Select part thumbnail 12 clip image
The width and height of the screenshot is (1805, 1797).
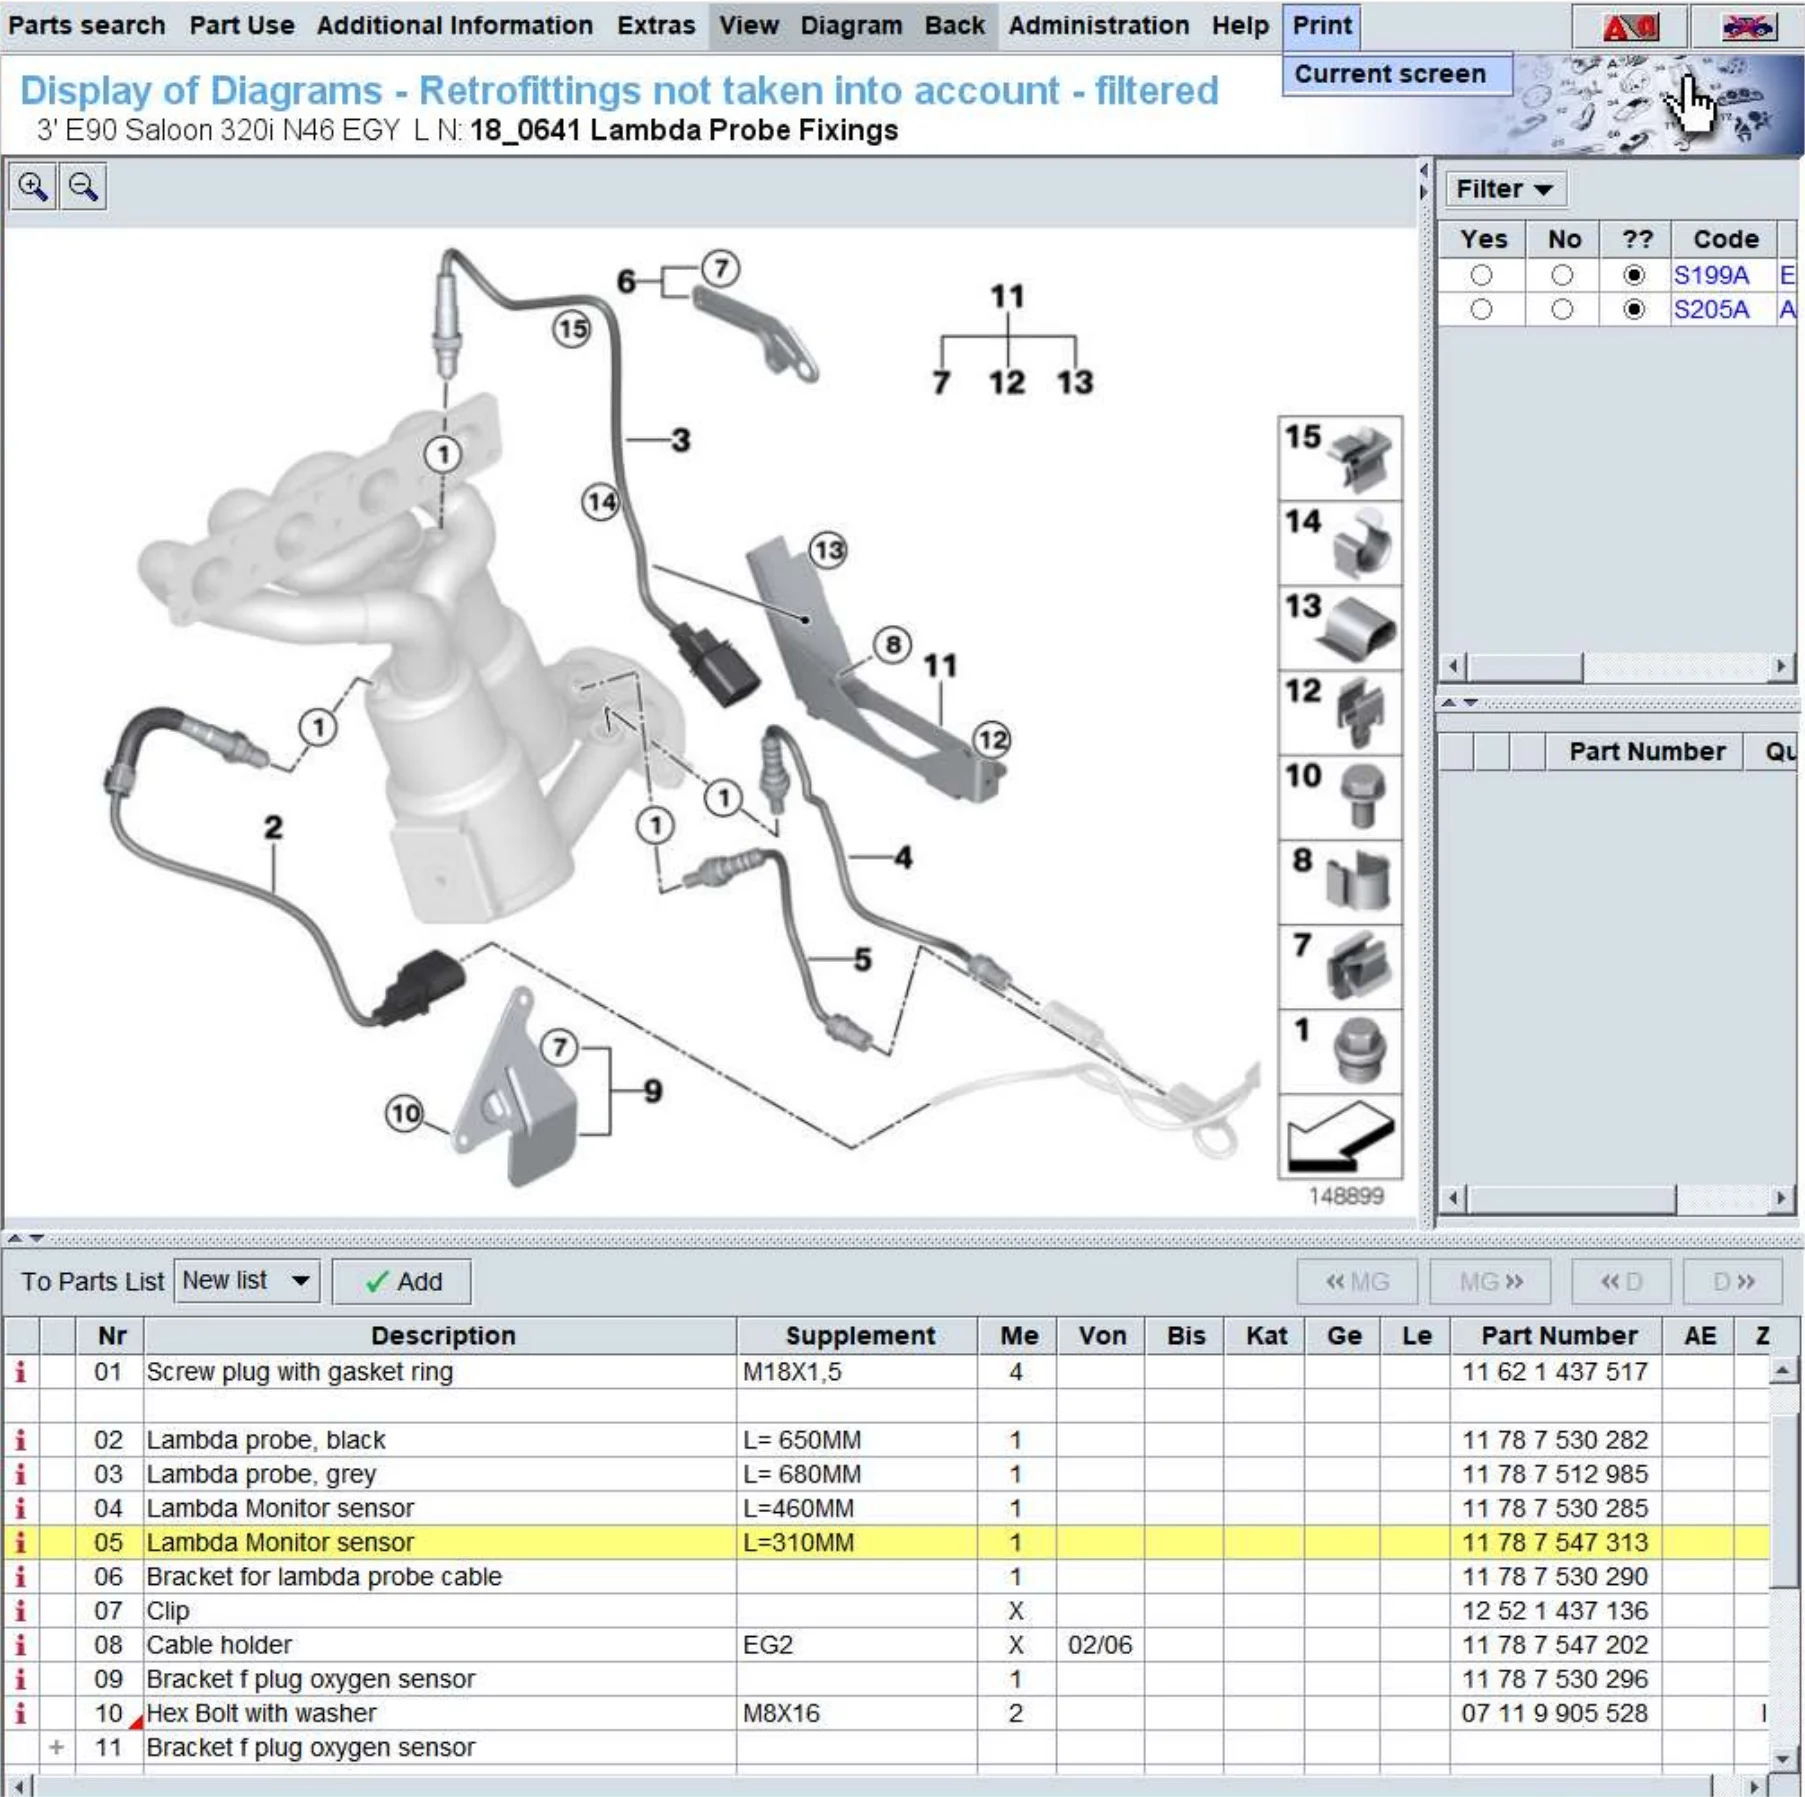(1341, 713)
